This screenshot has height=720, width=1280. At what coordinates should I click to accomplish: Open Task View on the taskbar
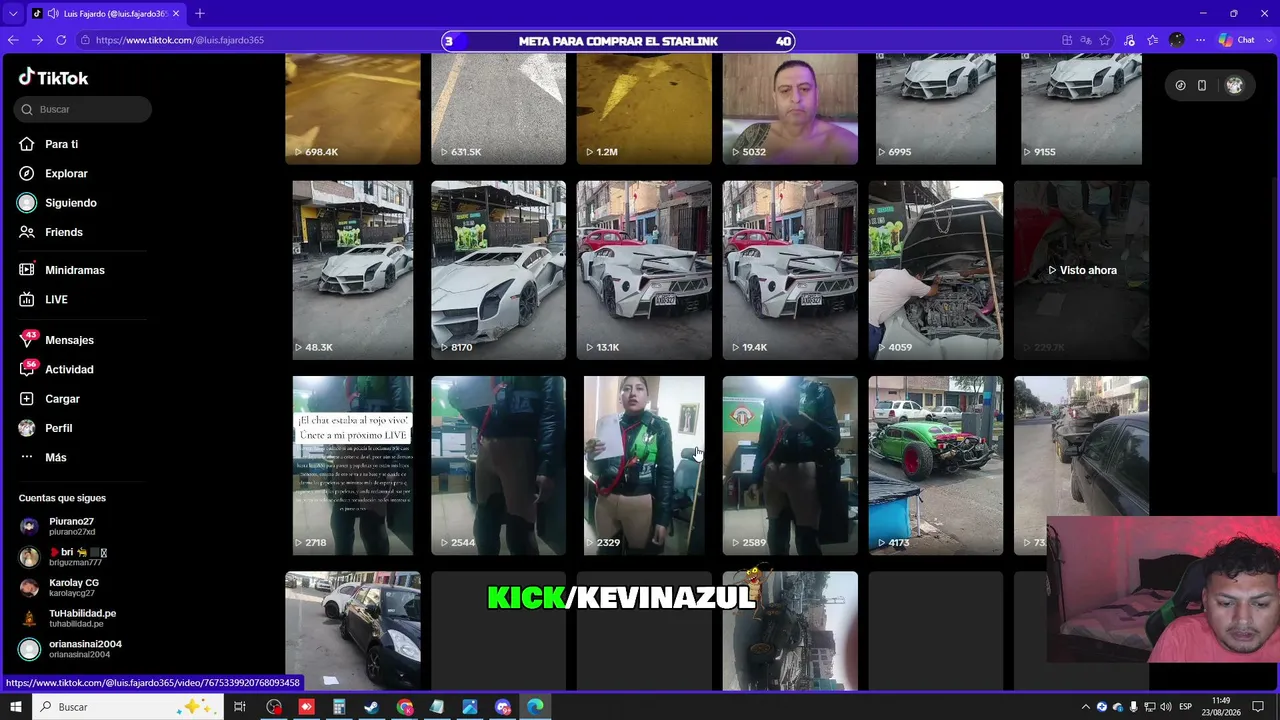[240, 707]
